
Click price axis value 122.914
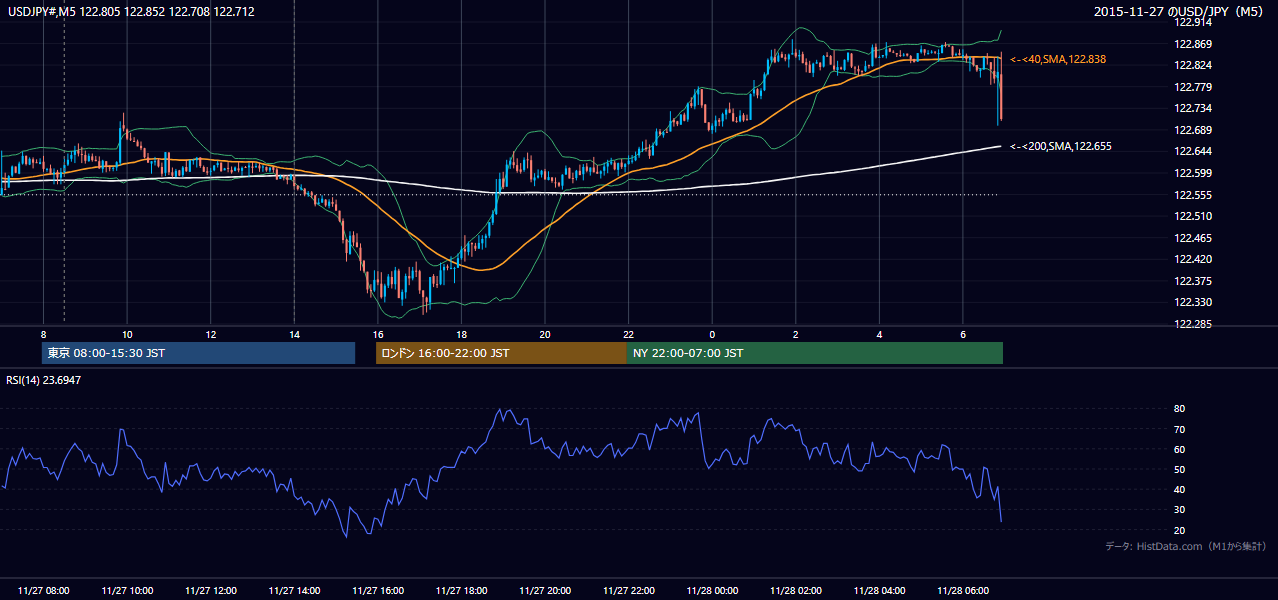pos(1194,22)
